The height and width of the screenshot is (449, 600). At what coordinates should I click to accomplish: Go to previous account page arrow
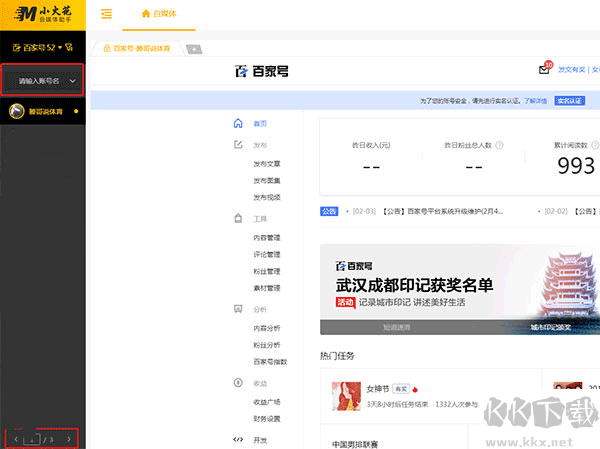point(16,439)
